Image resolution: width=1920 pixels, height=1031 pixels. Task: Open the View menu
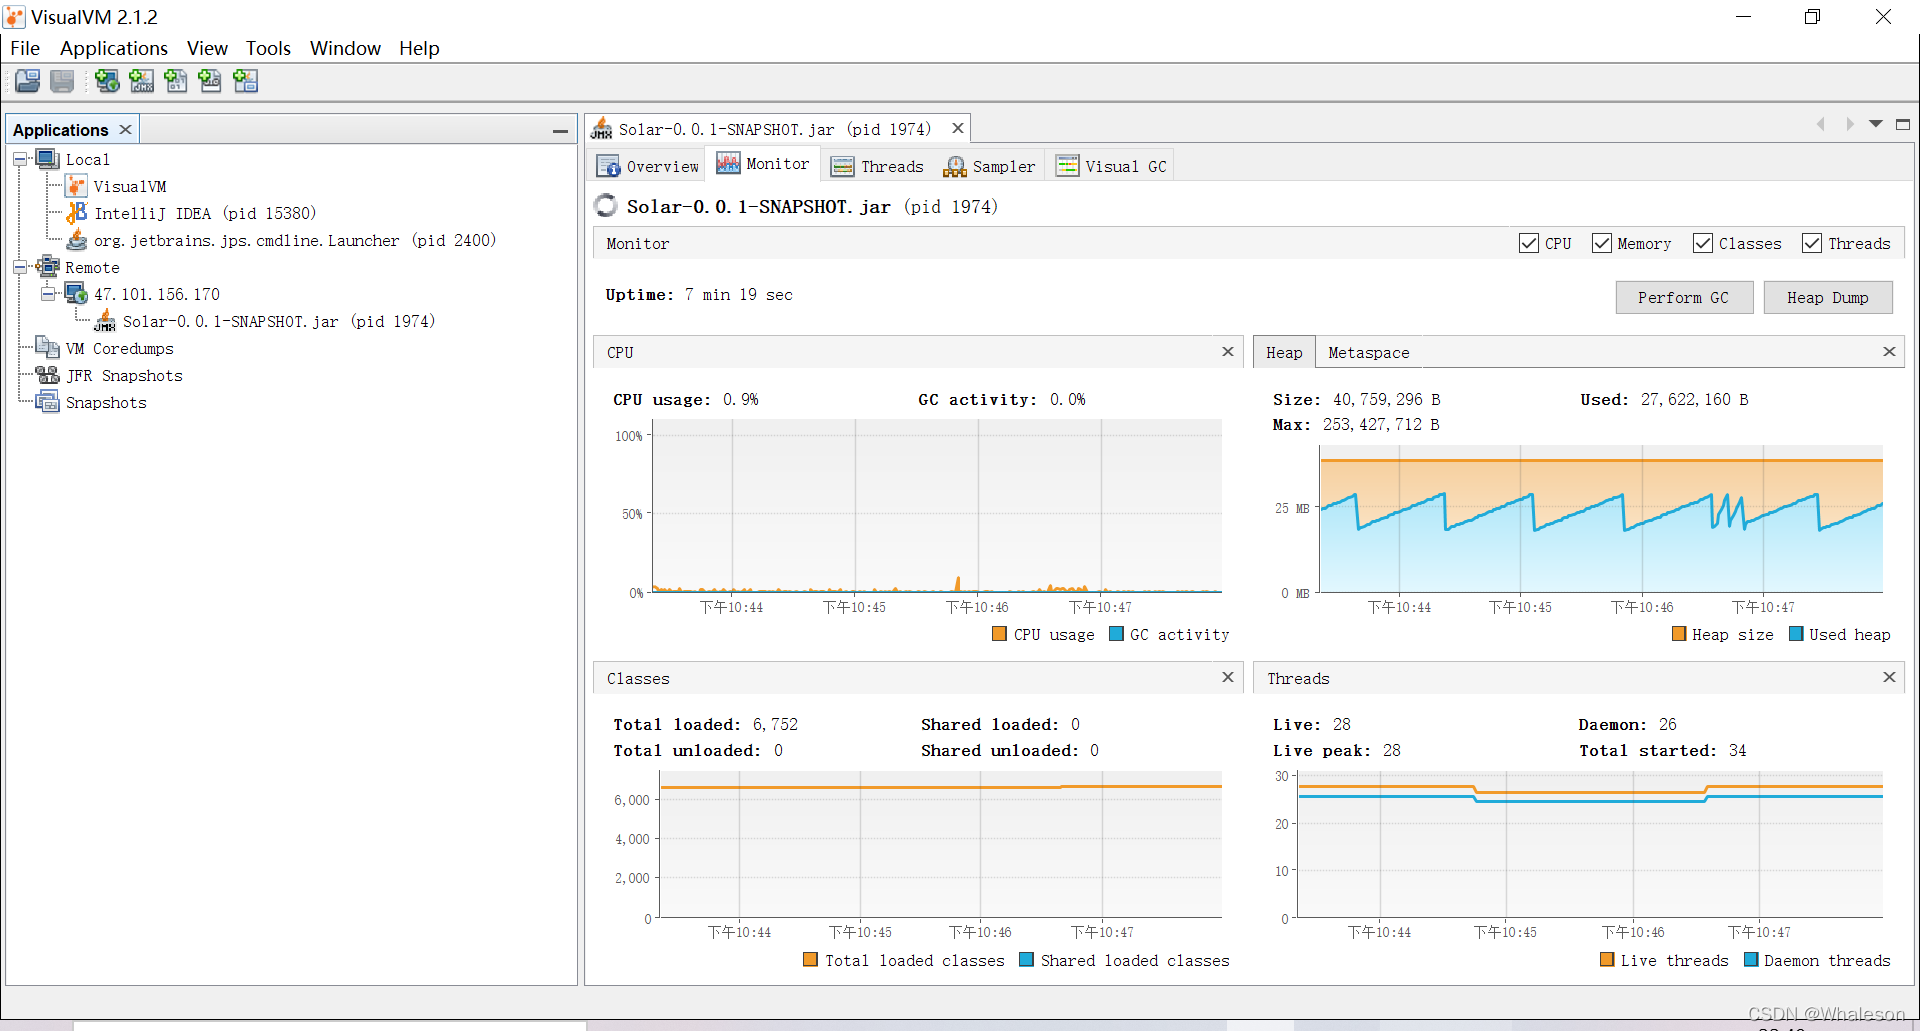point(207,48)
